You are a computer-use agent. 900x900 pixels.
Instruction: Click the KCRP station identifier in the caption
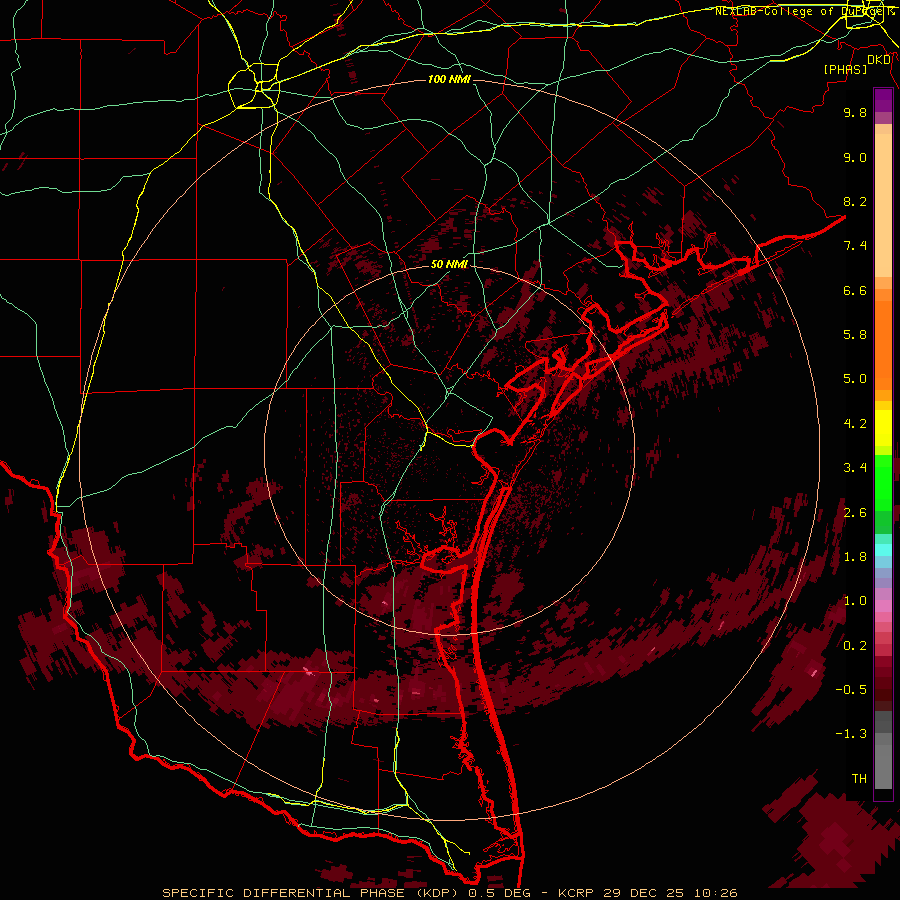(x=575, y=893)
